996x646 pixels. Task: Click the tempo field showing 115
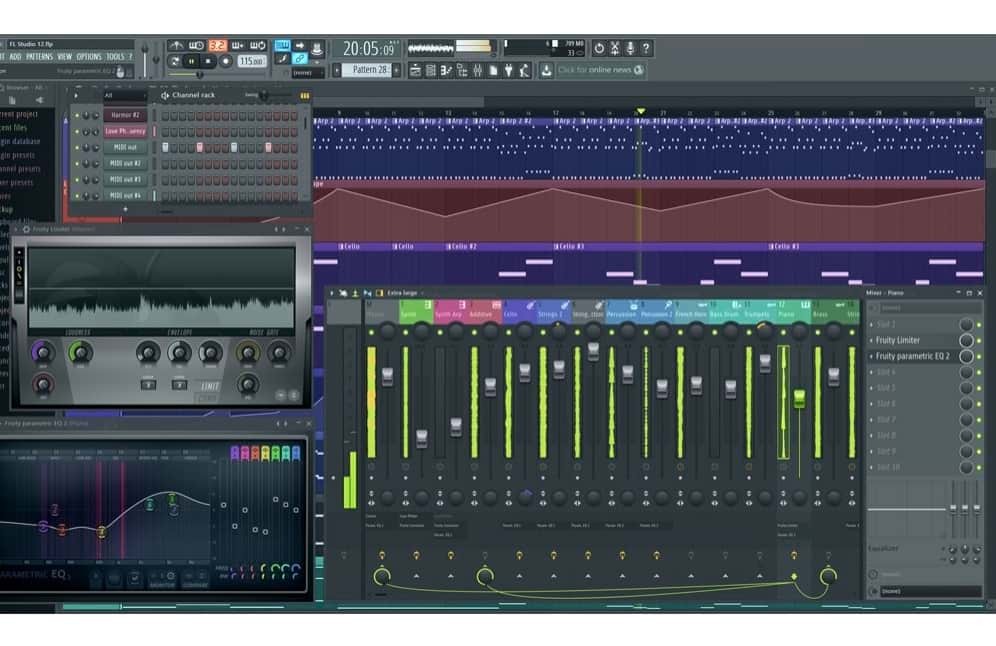coord(250,62)
